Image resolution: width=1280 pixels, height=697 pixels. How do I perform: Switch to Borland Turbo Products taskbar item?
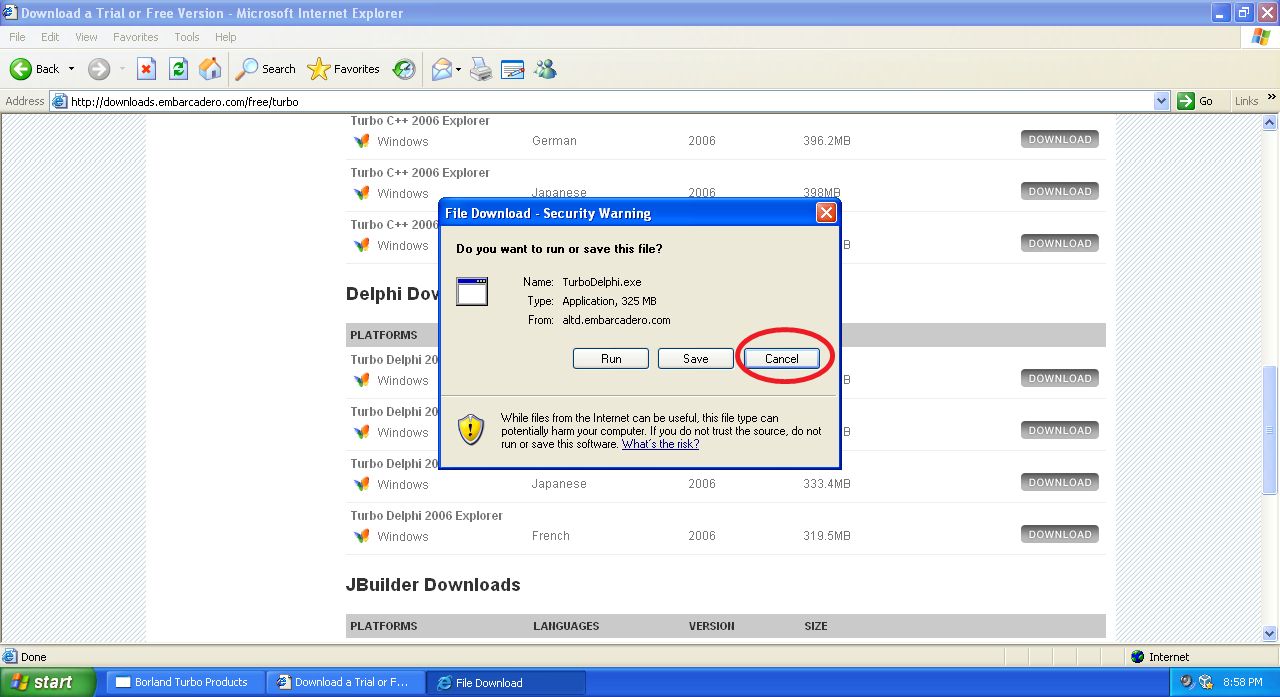[x=185, y=682]
